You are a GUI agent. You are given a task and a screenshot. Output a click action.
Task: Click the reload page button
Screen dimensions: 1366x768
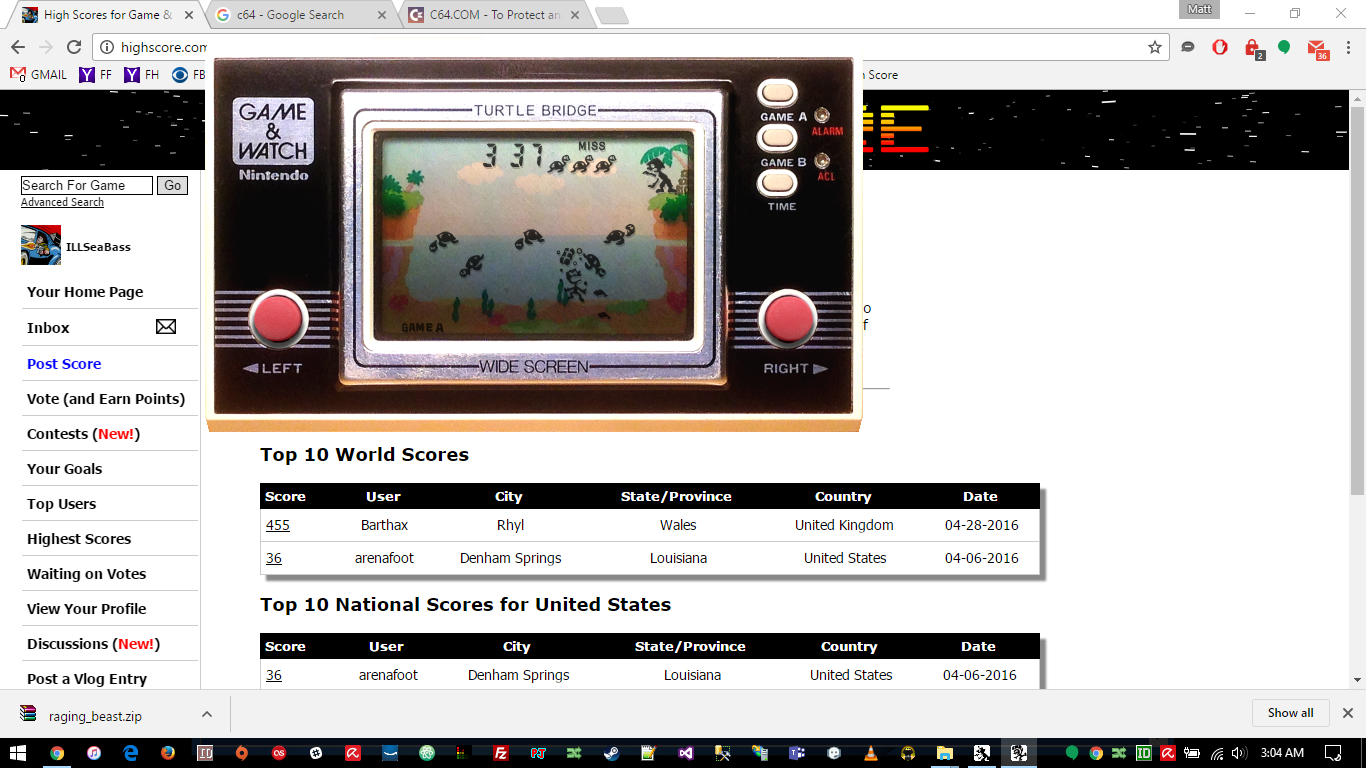[74, 47]
